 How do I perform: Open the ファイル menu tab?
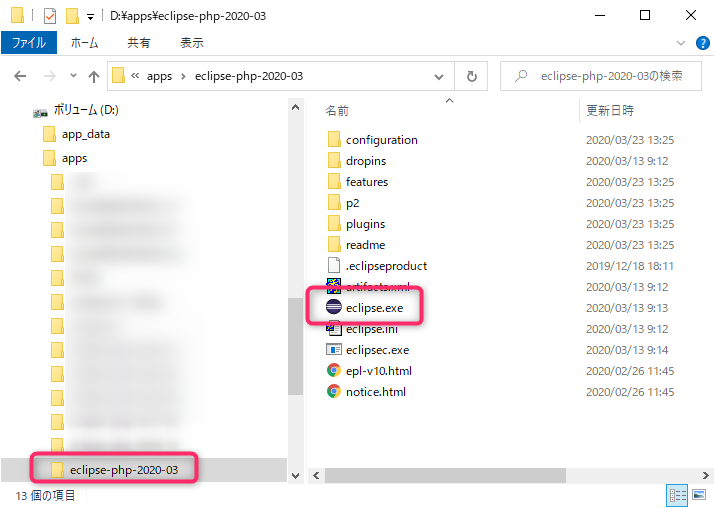(29, 43)
